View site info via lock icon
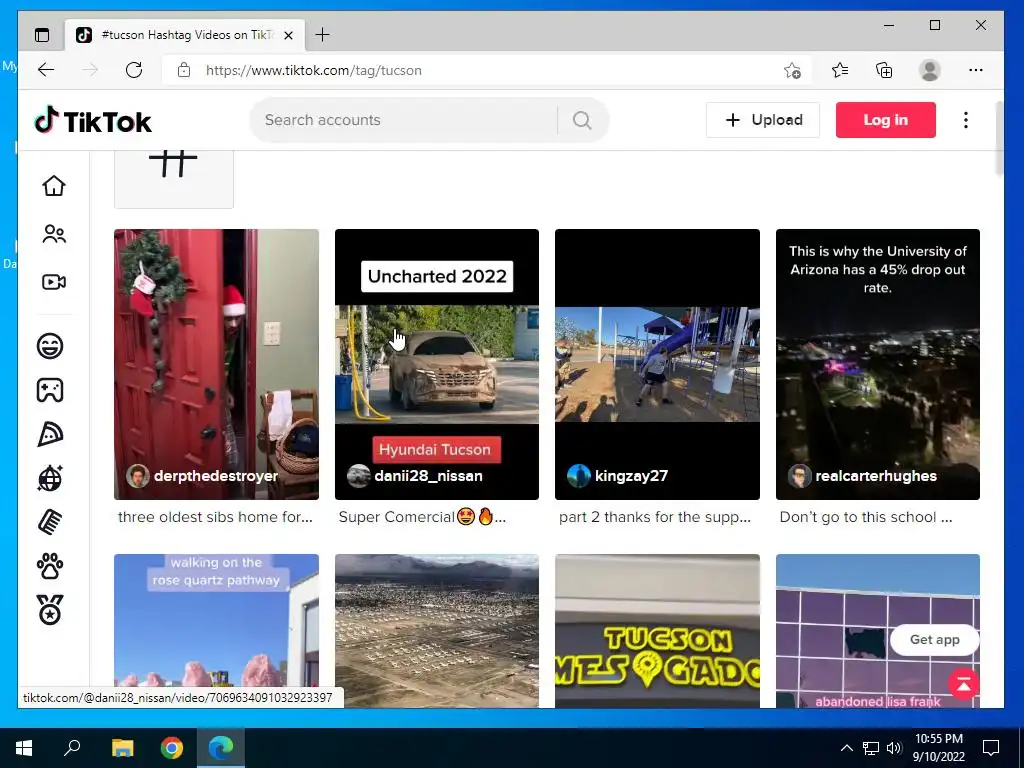The image size is (1024, 768). [184, 70]
